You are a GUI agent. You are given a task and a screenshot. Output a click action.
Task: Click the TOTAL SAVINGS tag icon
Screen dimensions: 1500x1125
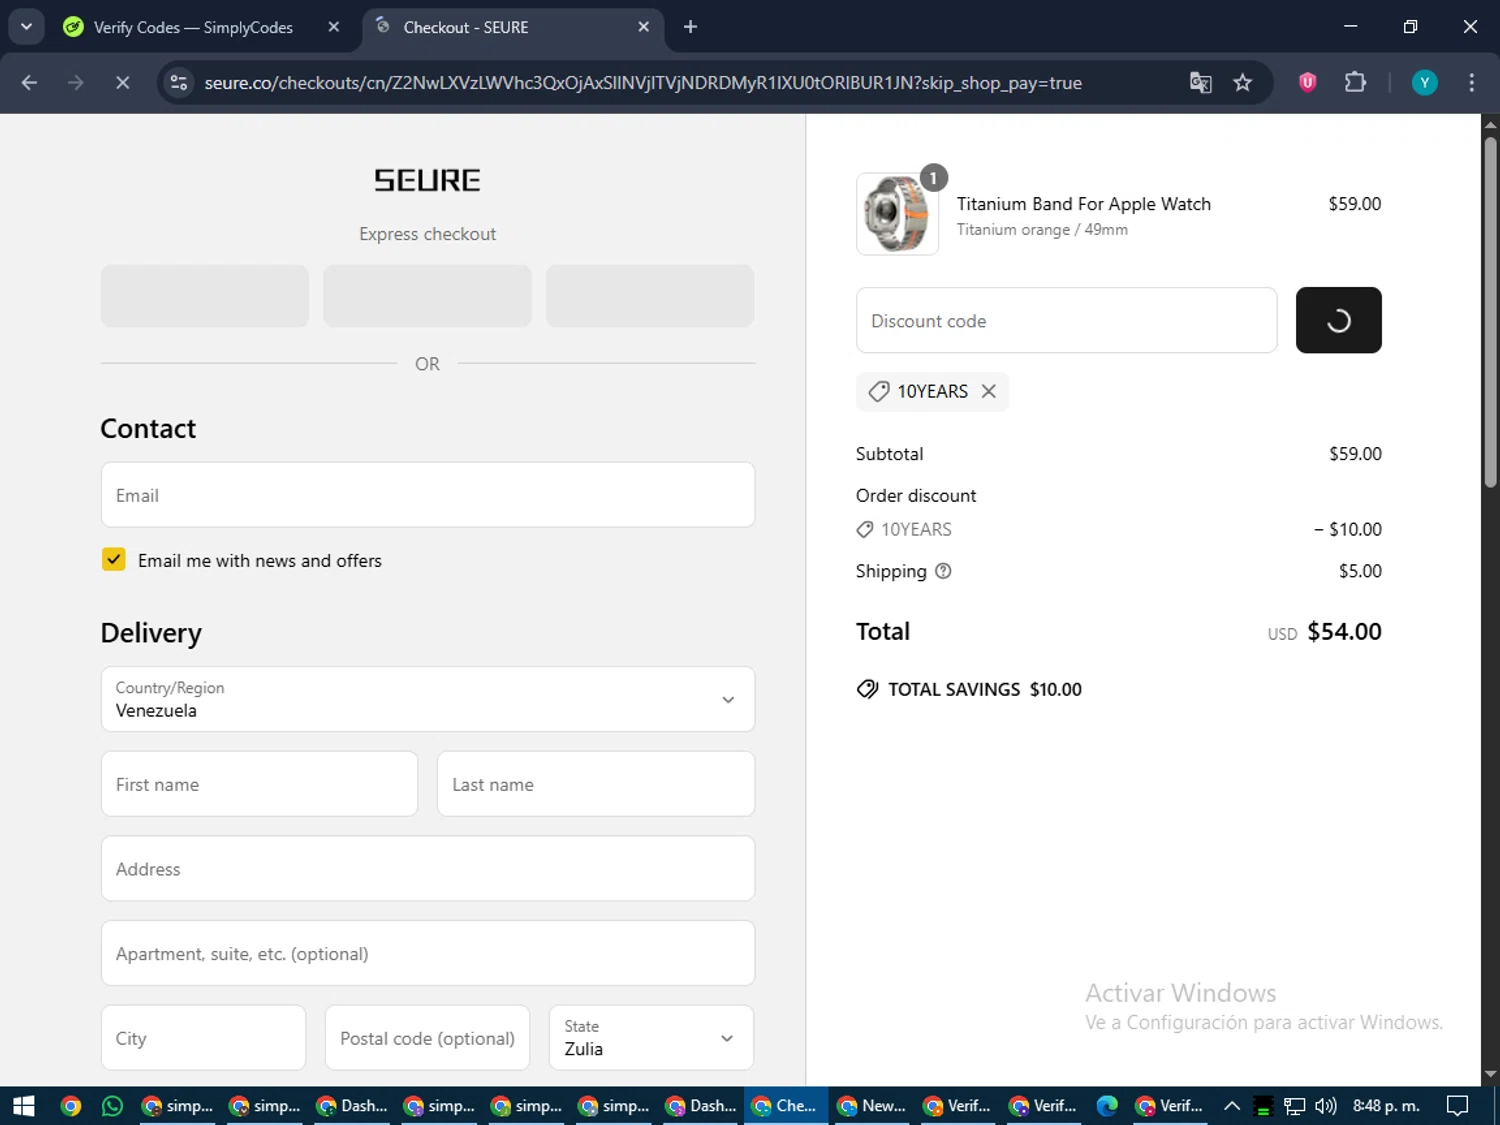[867, 689]
